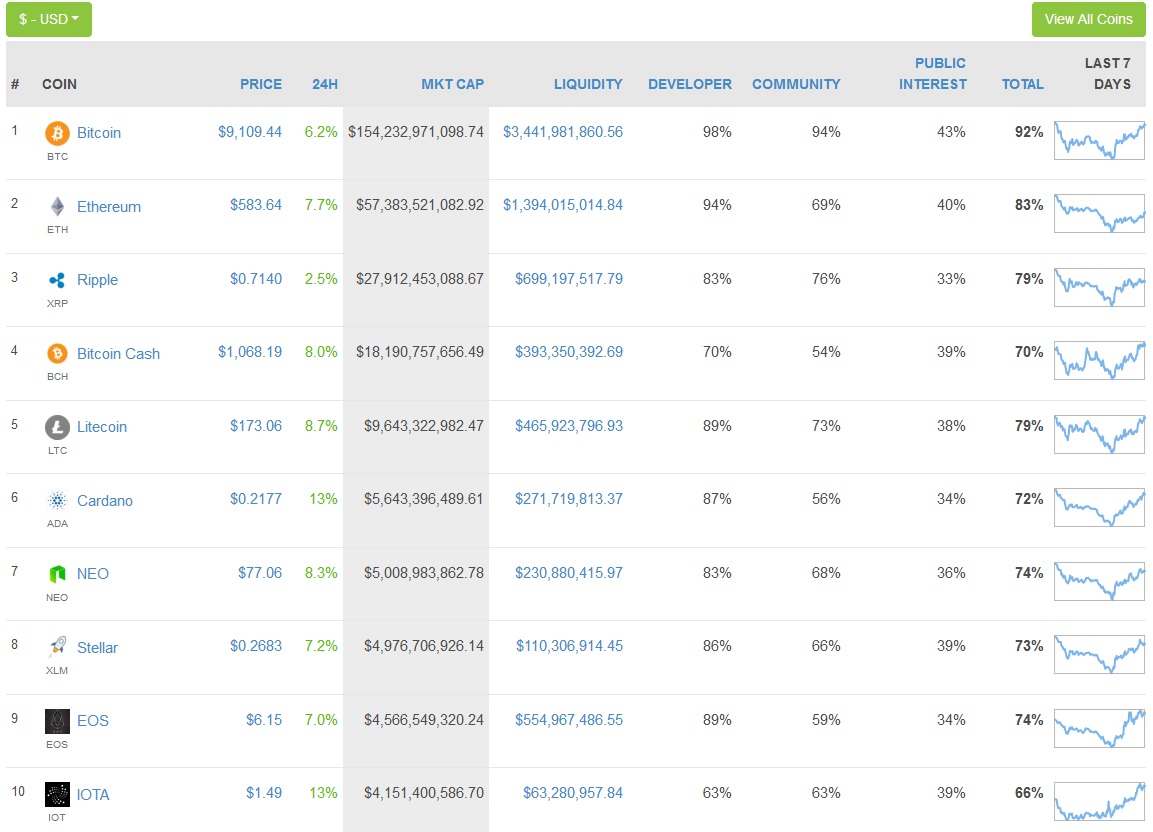Image resolution: width=1153 pixels, height=832 pixels.
Task: Click the Bitcoin Cash logo icon
Action: 57,353
